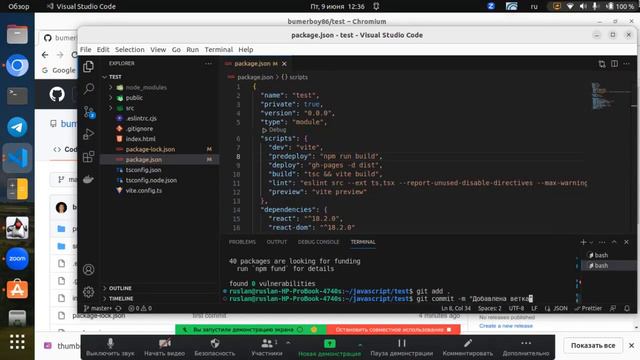Open Telegram from the Ubuntu dock
The width and height of the screenshot is (640, 360).
pyautogui.click(x=17, y=127)
